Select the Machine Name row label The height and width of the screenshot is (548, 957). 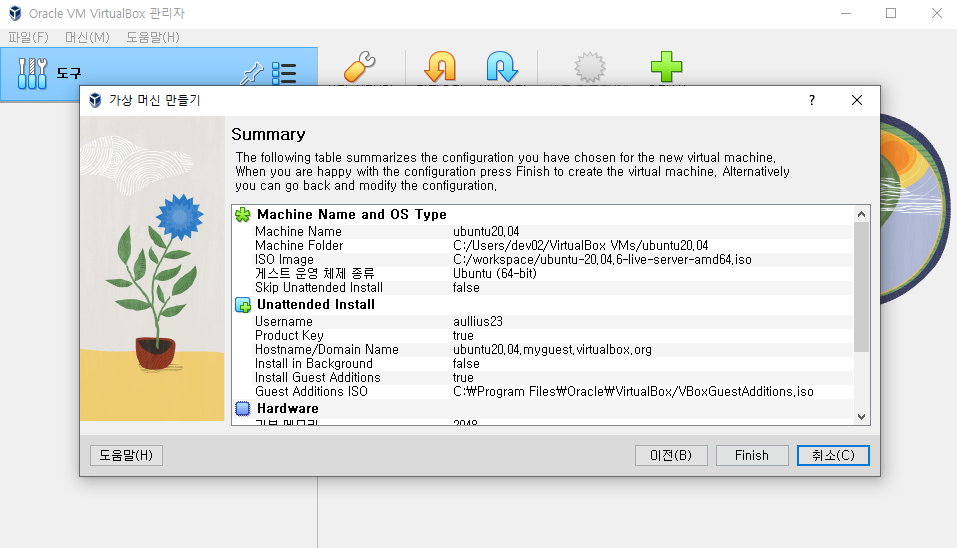point(298,231)
